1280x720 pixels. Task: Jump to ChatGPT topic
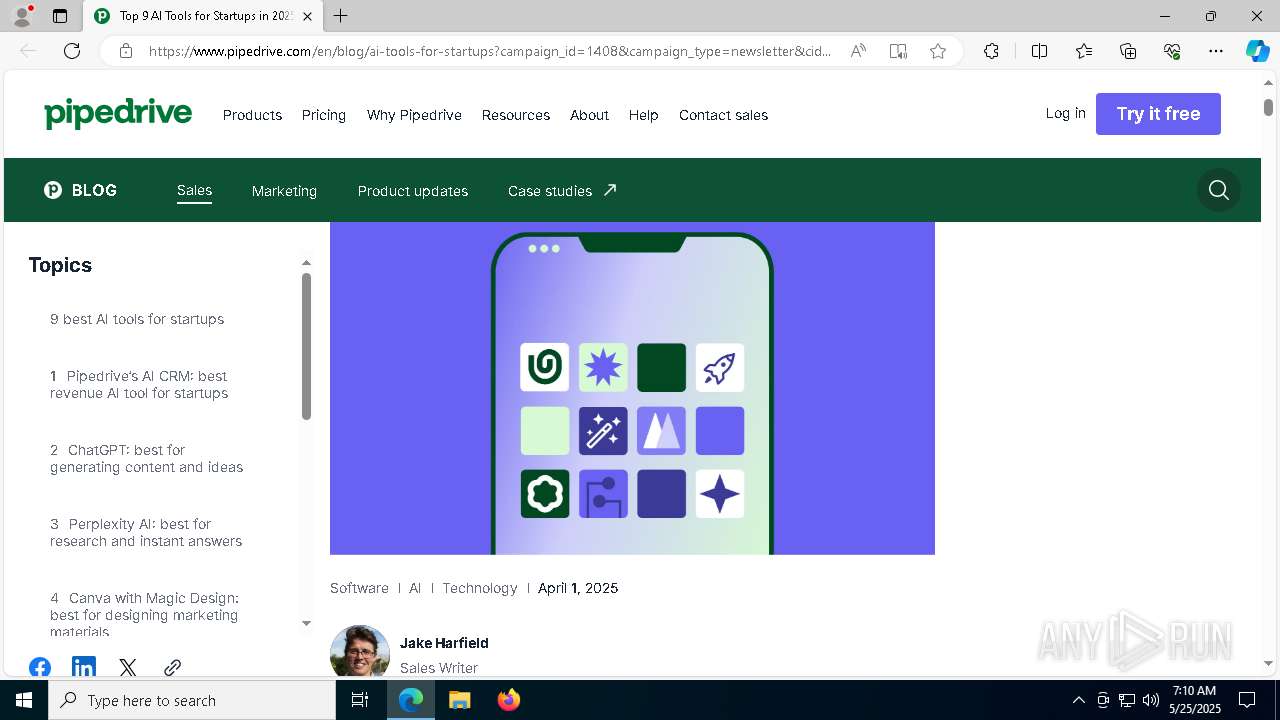point(146,458)
